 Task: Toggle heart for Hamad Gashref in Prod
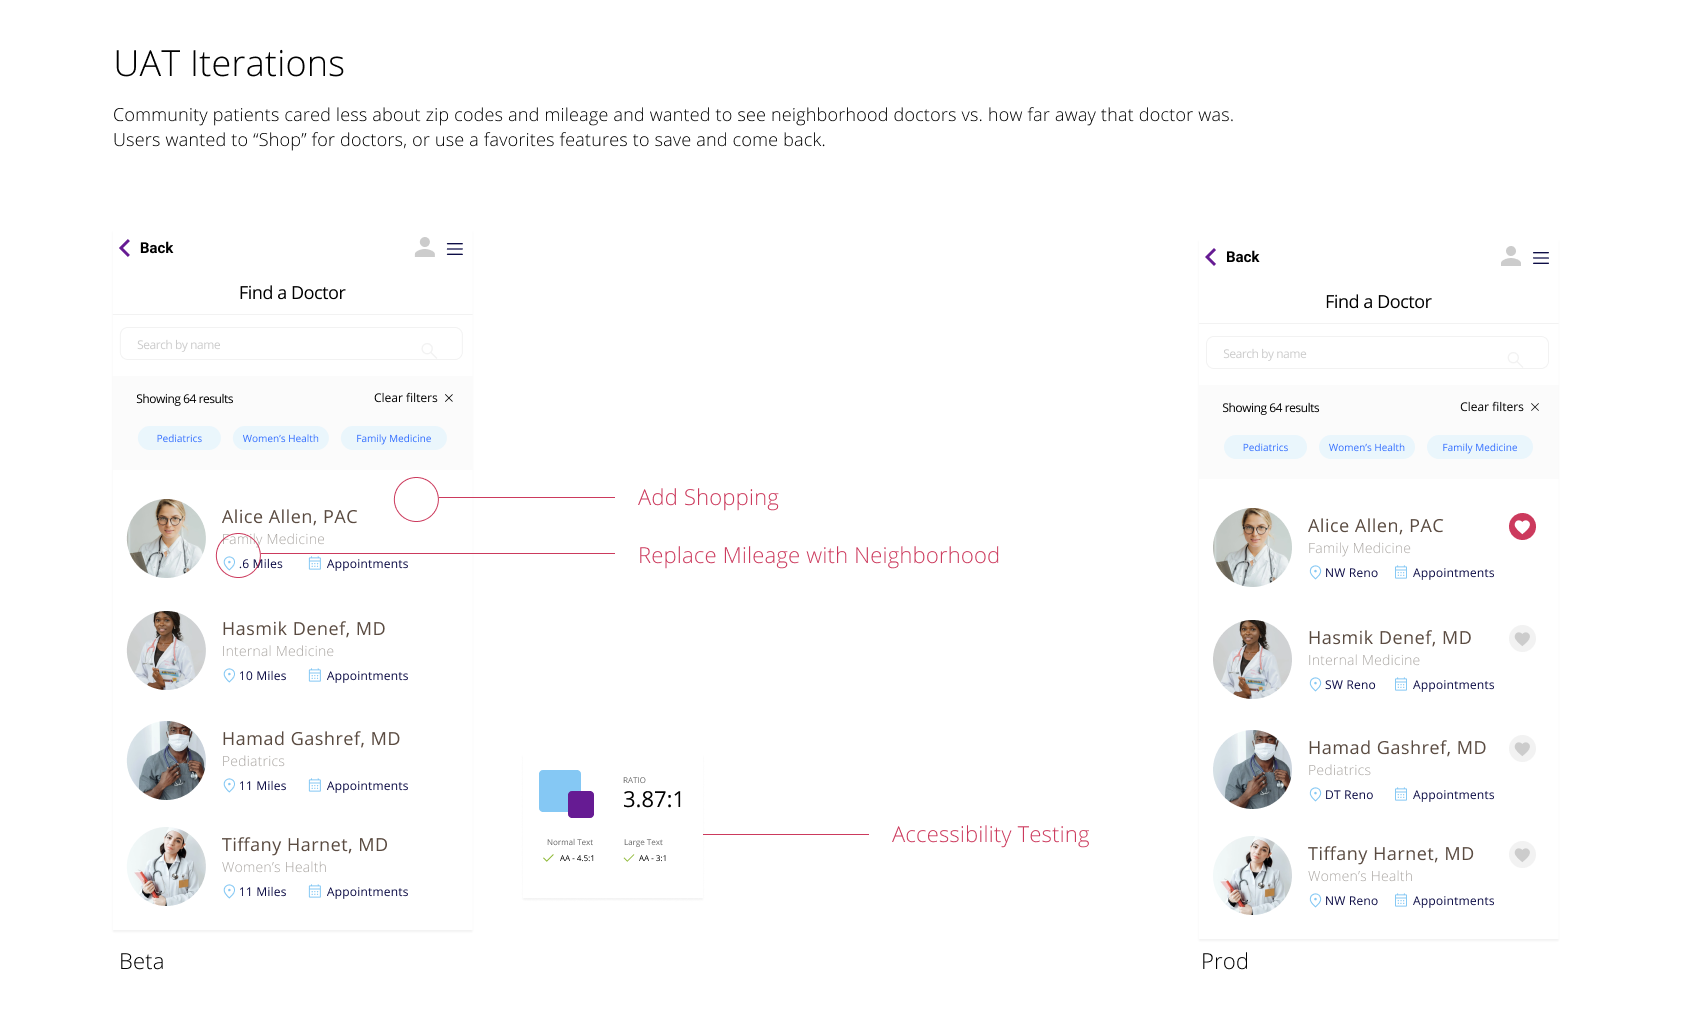[1522, 748]
